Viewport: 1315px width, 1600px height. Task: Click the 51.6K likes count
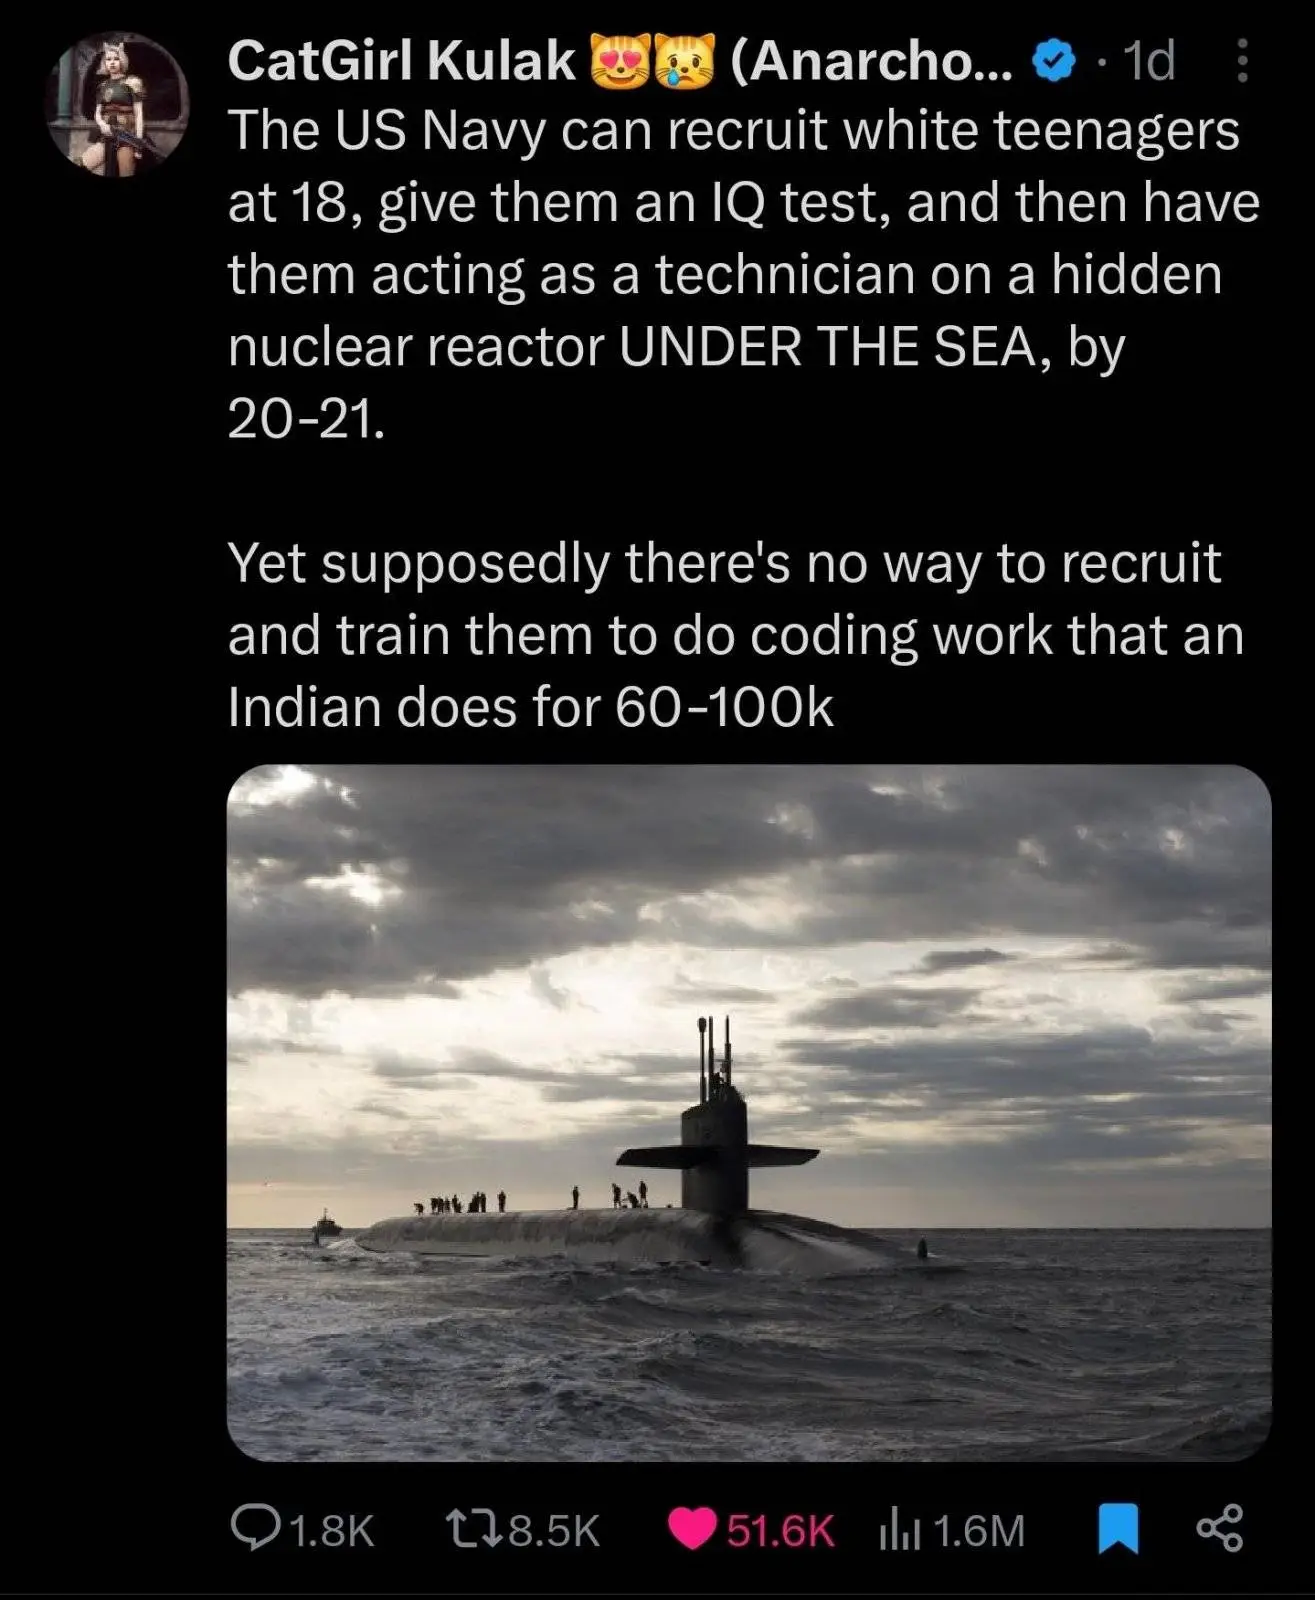coord(780,1530)
